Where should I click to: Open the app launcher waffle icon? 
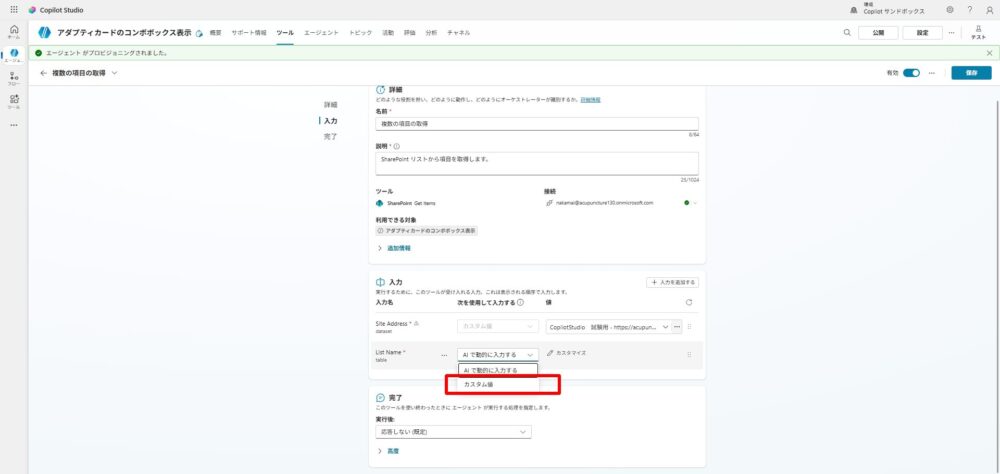pos(13,10)
